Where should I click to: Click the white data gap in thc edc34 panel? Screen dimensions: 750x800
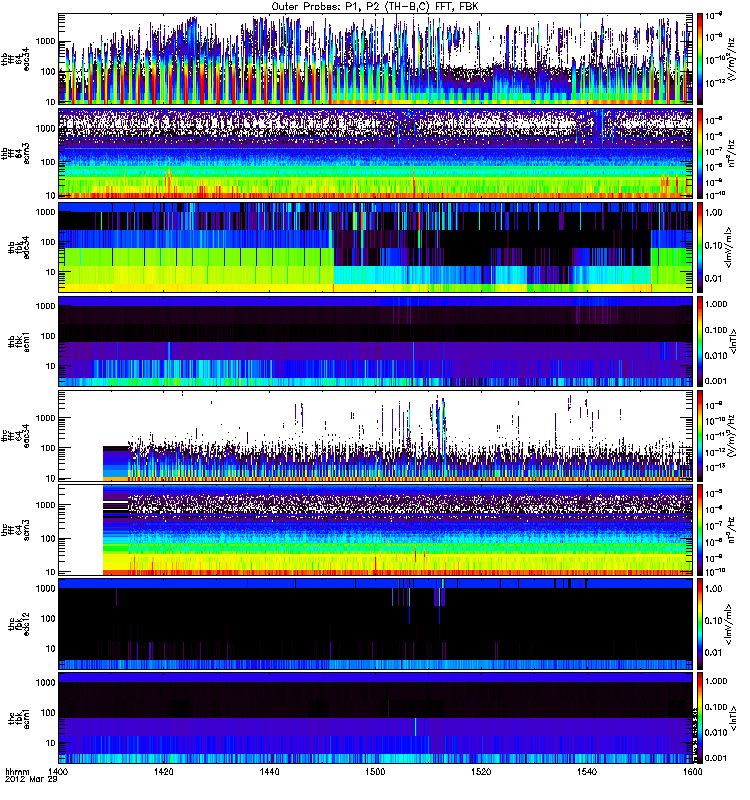[81, 434]
